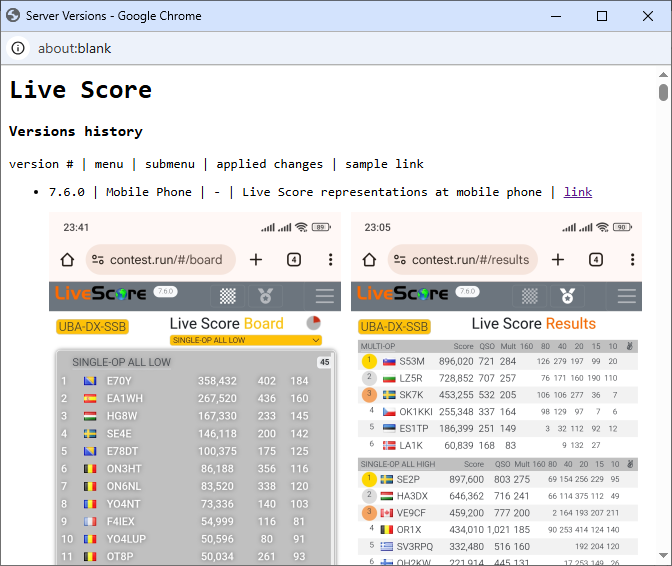The width and height of the screenshot is (672, 566).
Task: Click the medal icon in MULTI-OP header
Action: [x=629, y=346]
